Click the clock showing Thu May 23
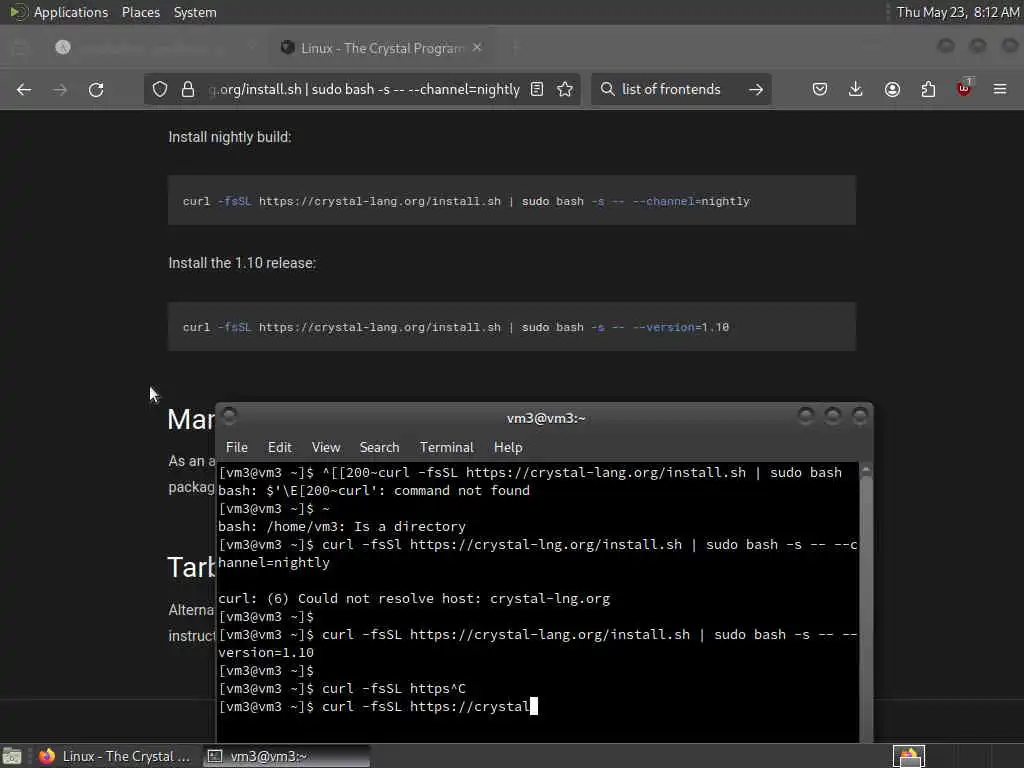 [x=957, y=12]
